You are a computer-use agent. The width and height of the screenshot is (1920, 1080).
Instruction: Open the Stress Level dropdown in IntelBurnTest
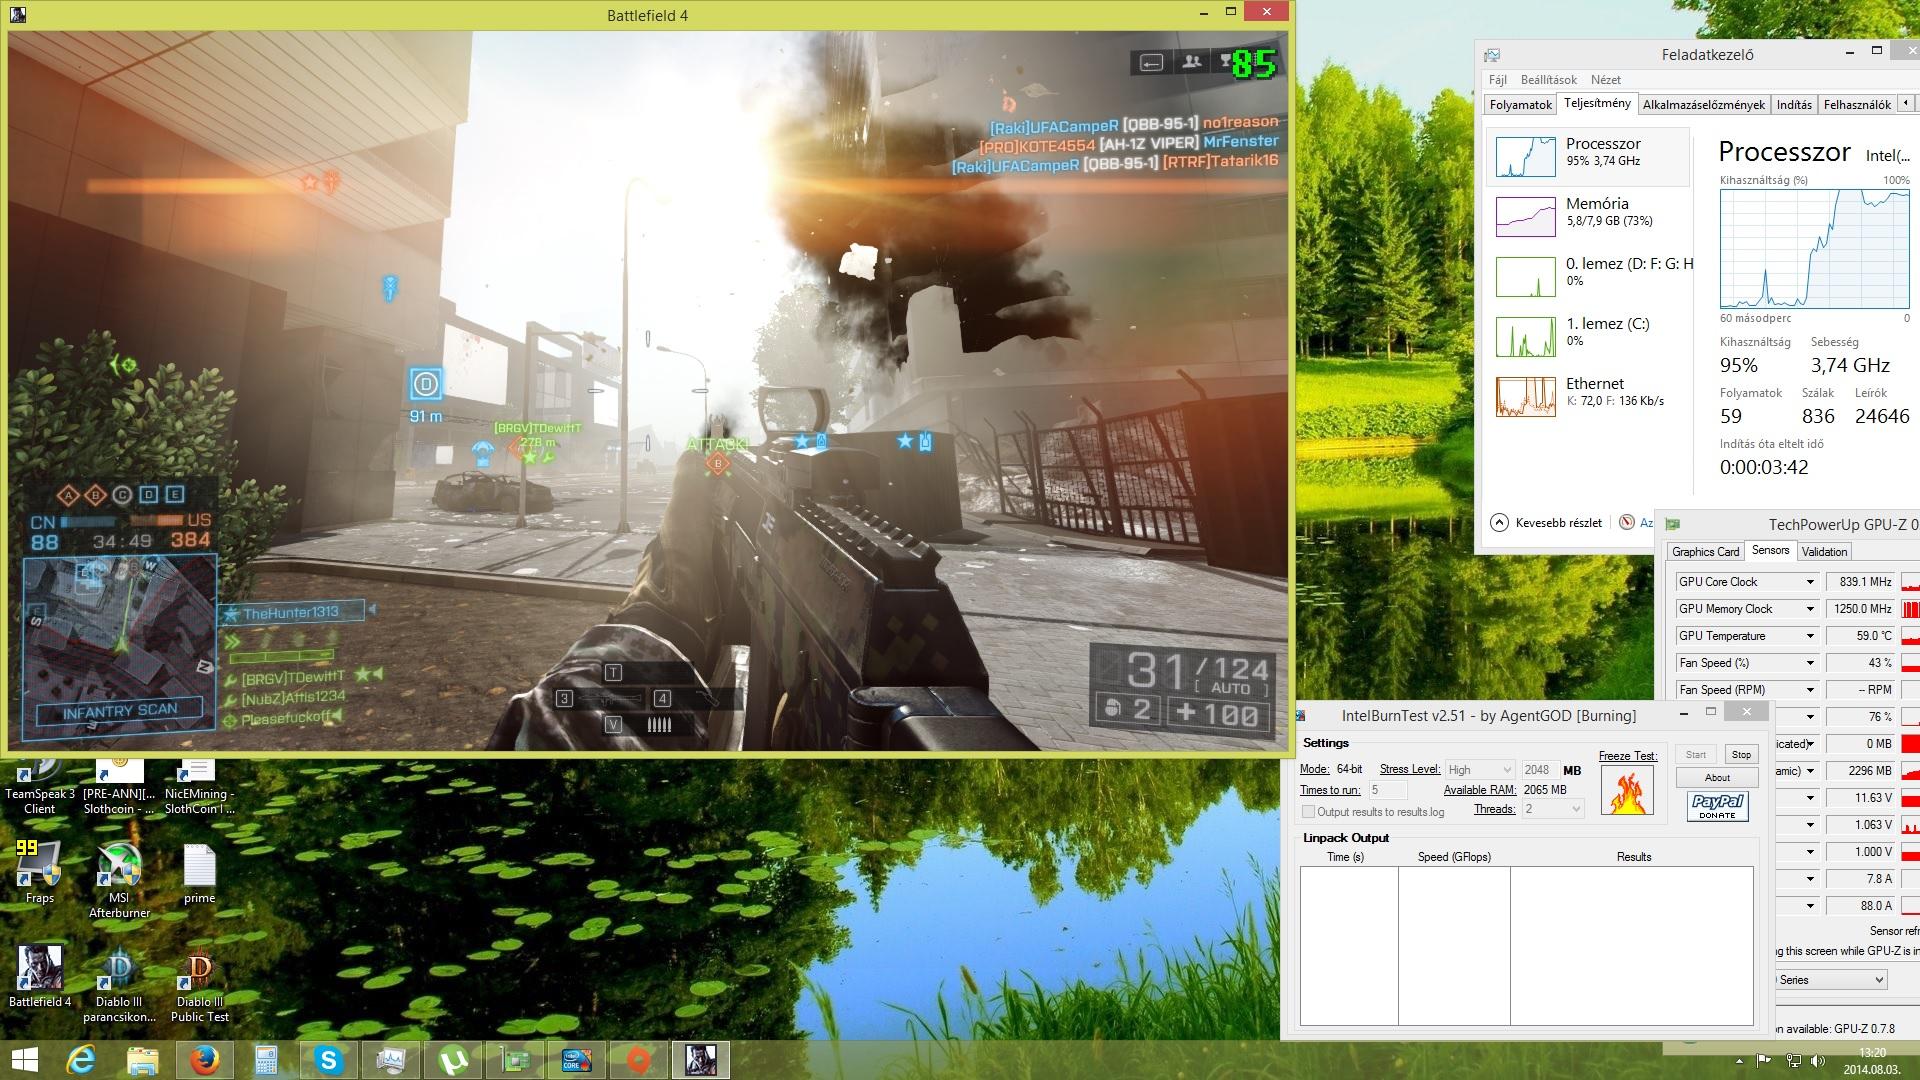1480,770
